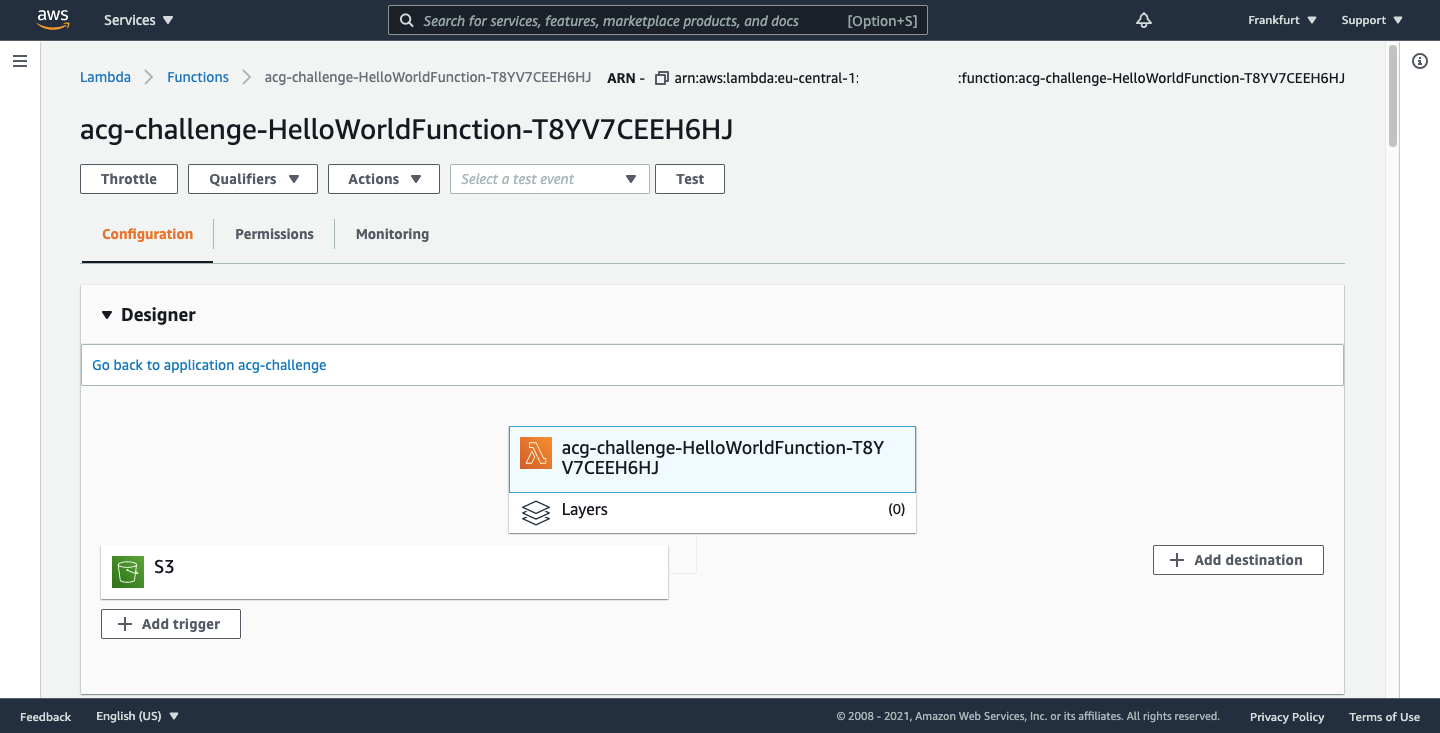
Task: Click the Add trigger button
Action: 171,624
